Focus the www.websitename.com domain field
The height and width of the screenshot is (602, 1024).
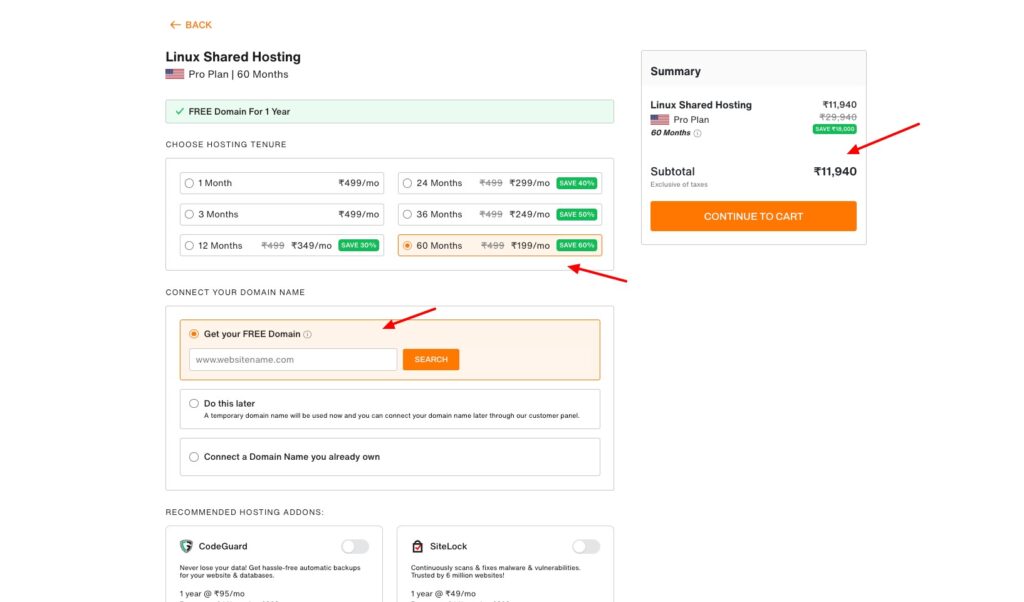(293, 360)
